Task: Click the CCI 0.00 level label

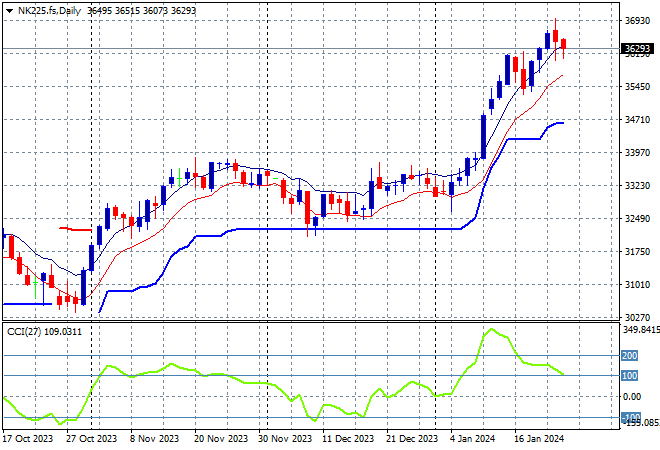Action: point(632,397)
